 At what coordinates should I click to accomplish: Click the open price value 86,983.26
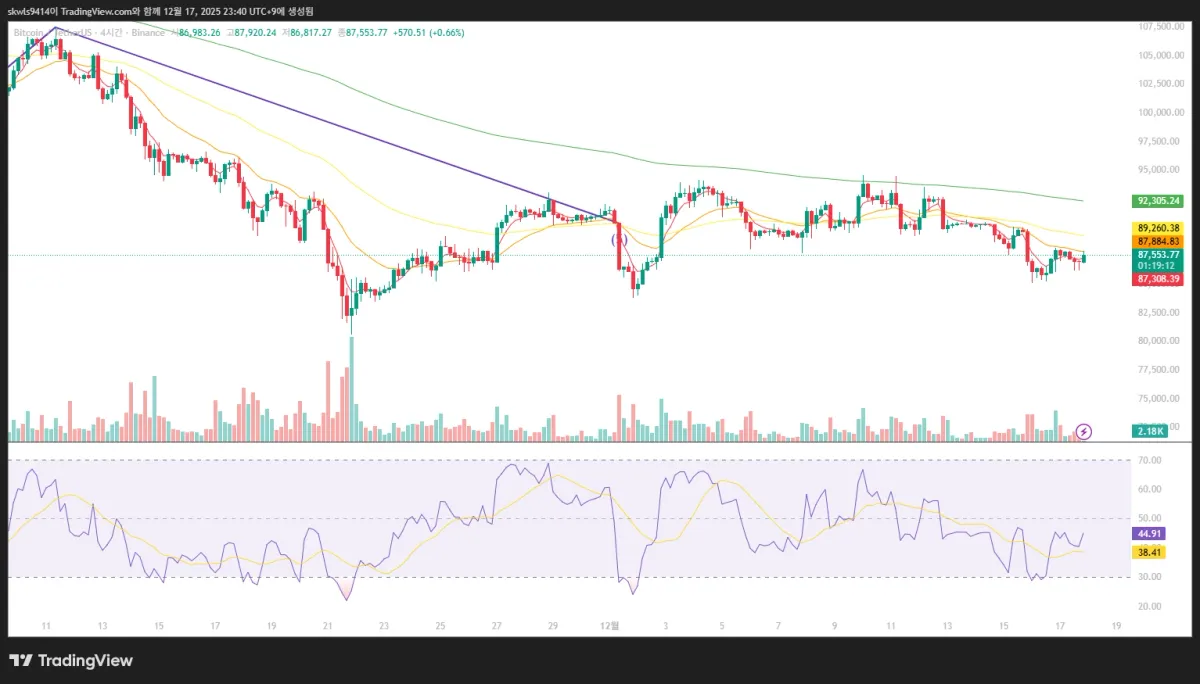point(198,33)
